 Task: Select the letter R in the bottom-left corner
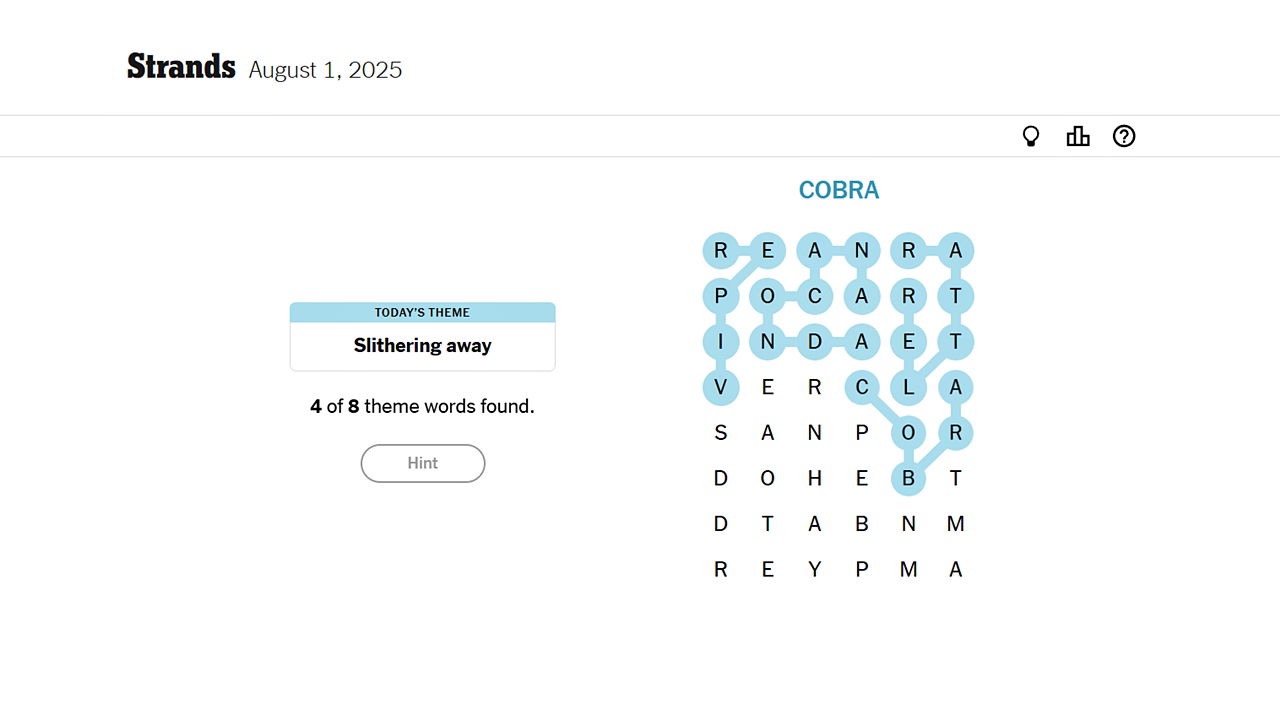721,568
